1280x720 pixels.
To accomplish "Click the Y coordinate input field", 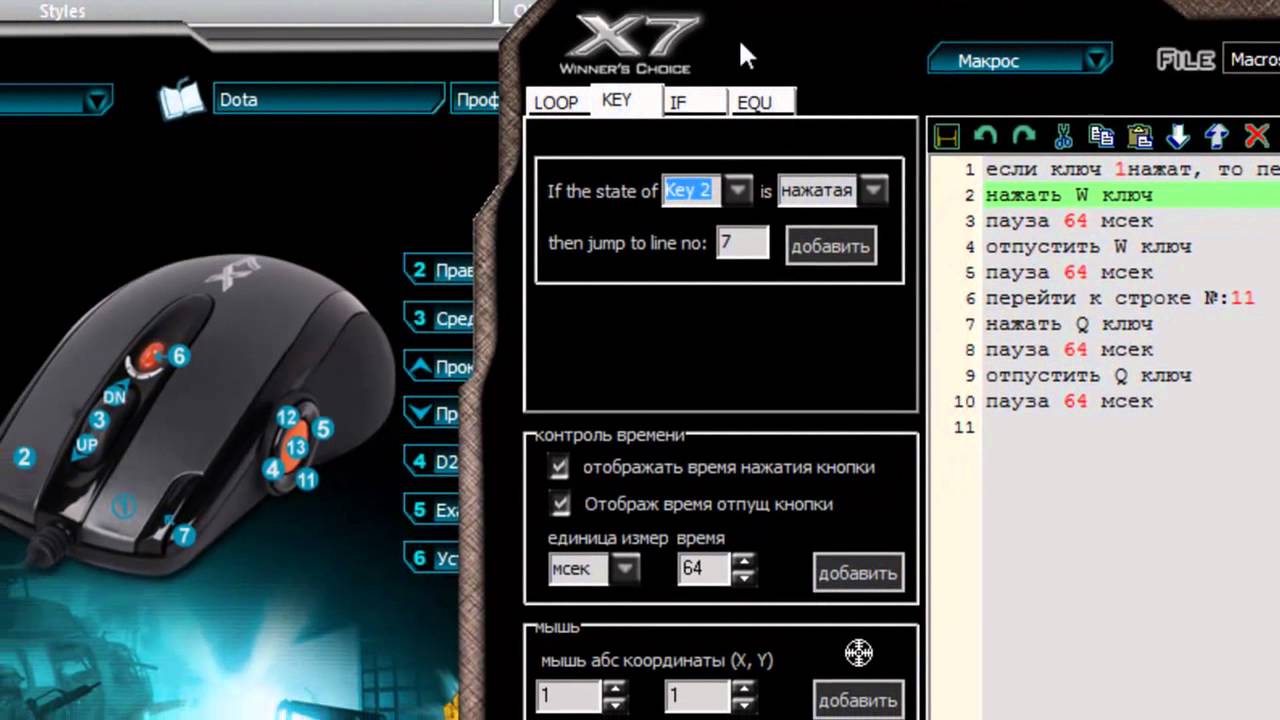I will 697,696.
